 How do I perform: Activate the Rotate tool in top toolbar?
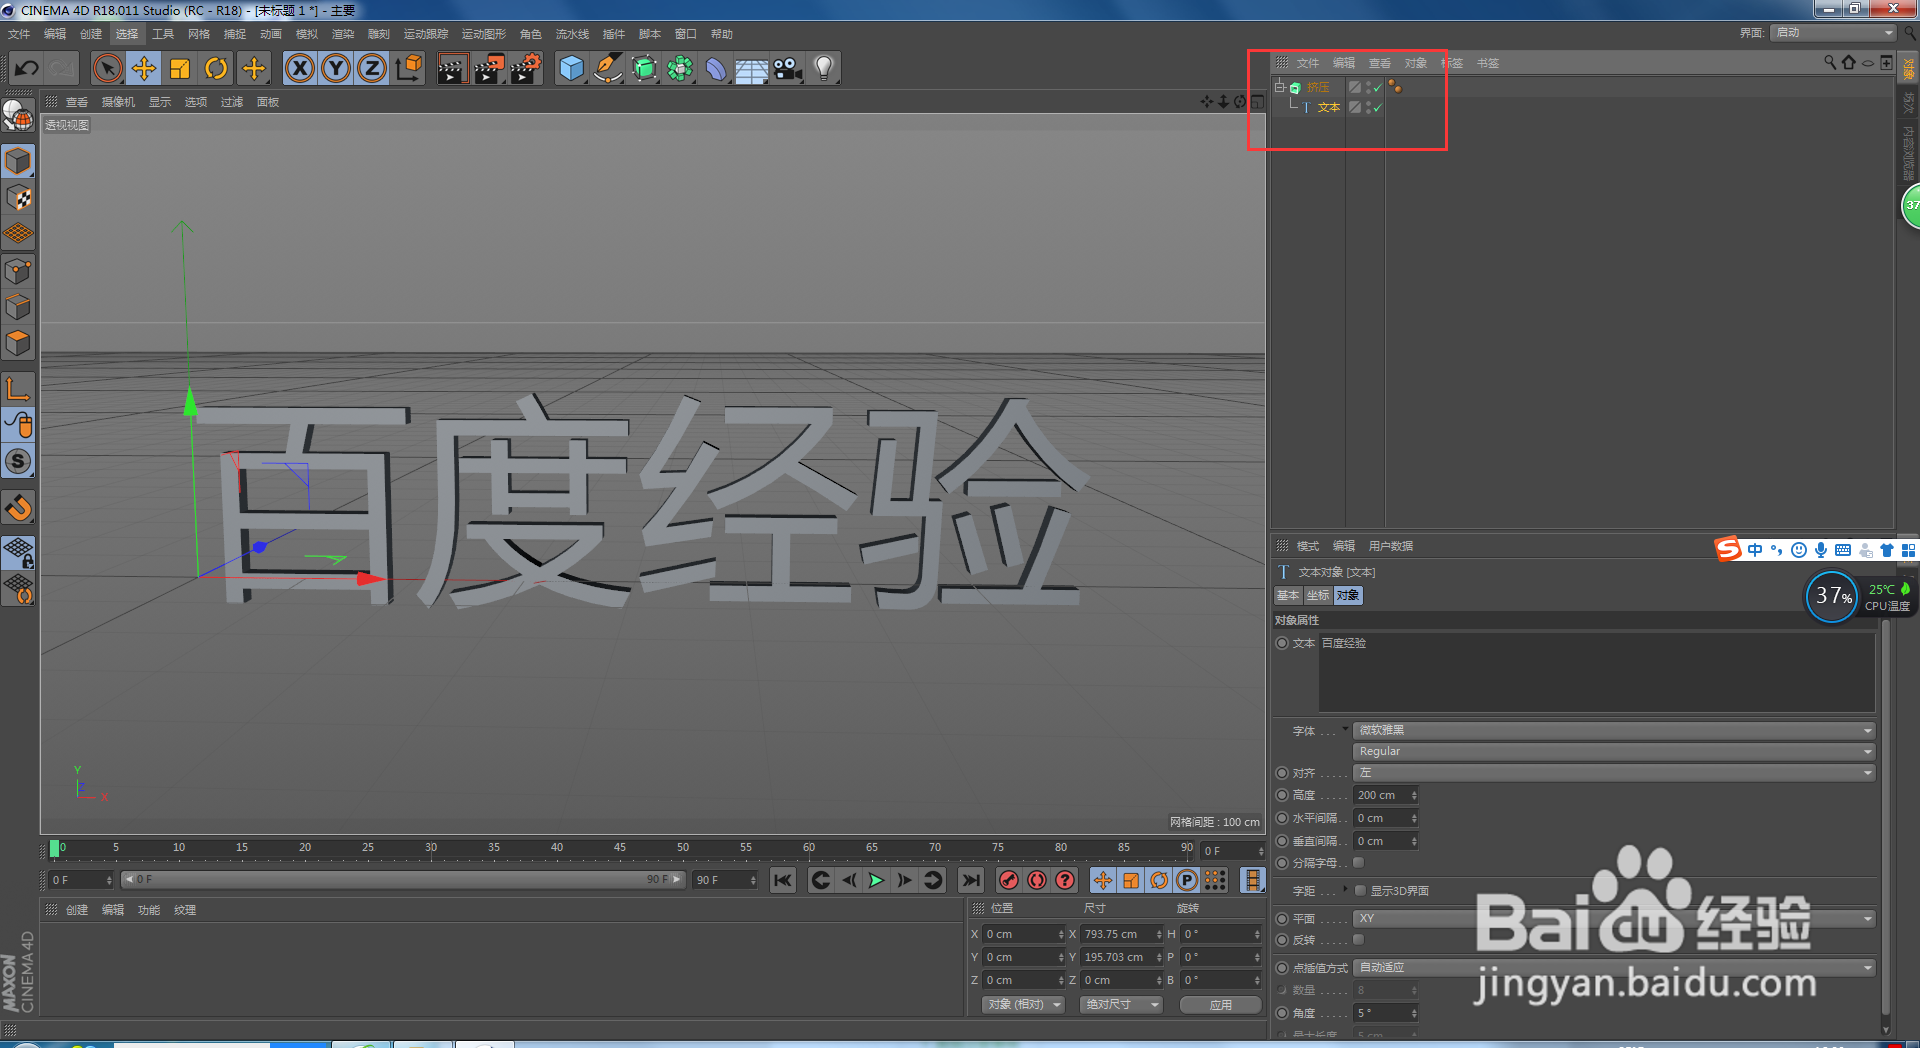216,68
